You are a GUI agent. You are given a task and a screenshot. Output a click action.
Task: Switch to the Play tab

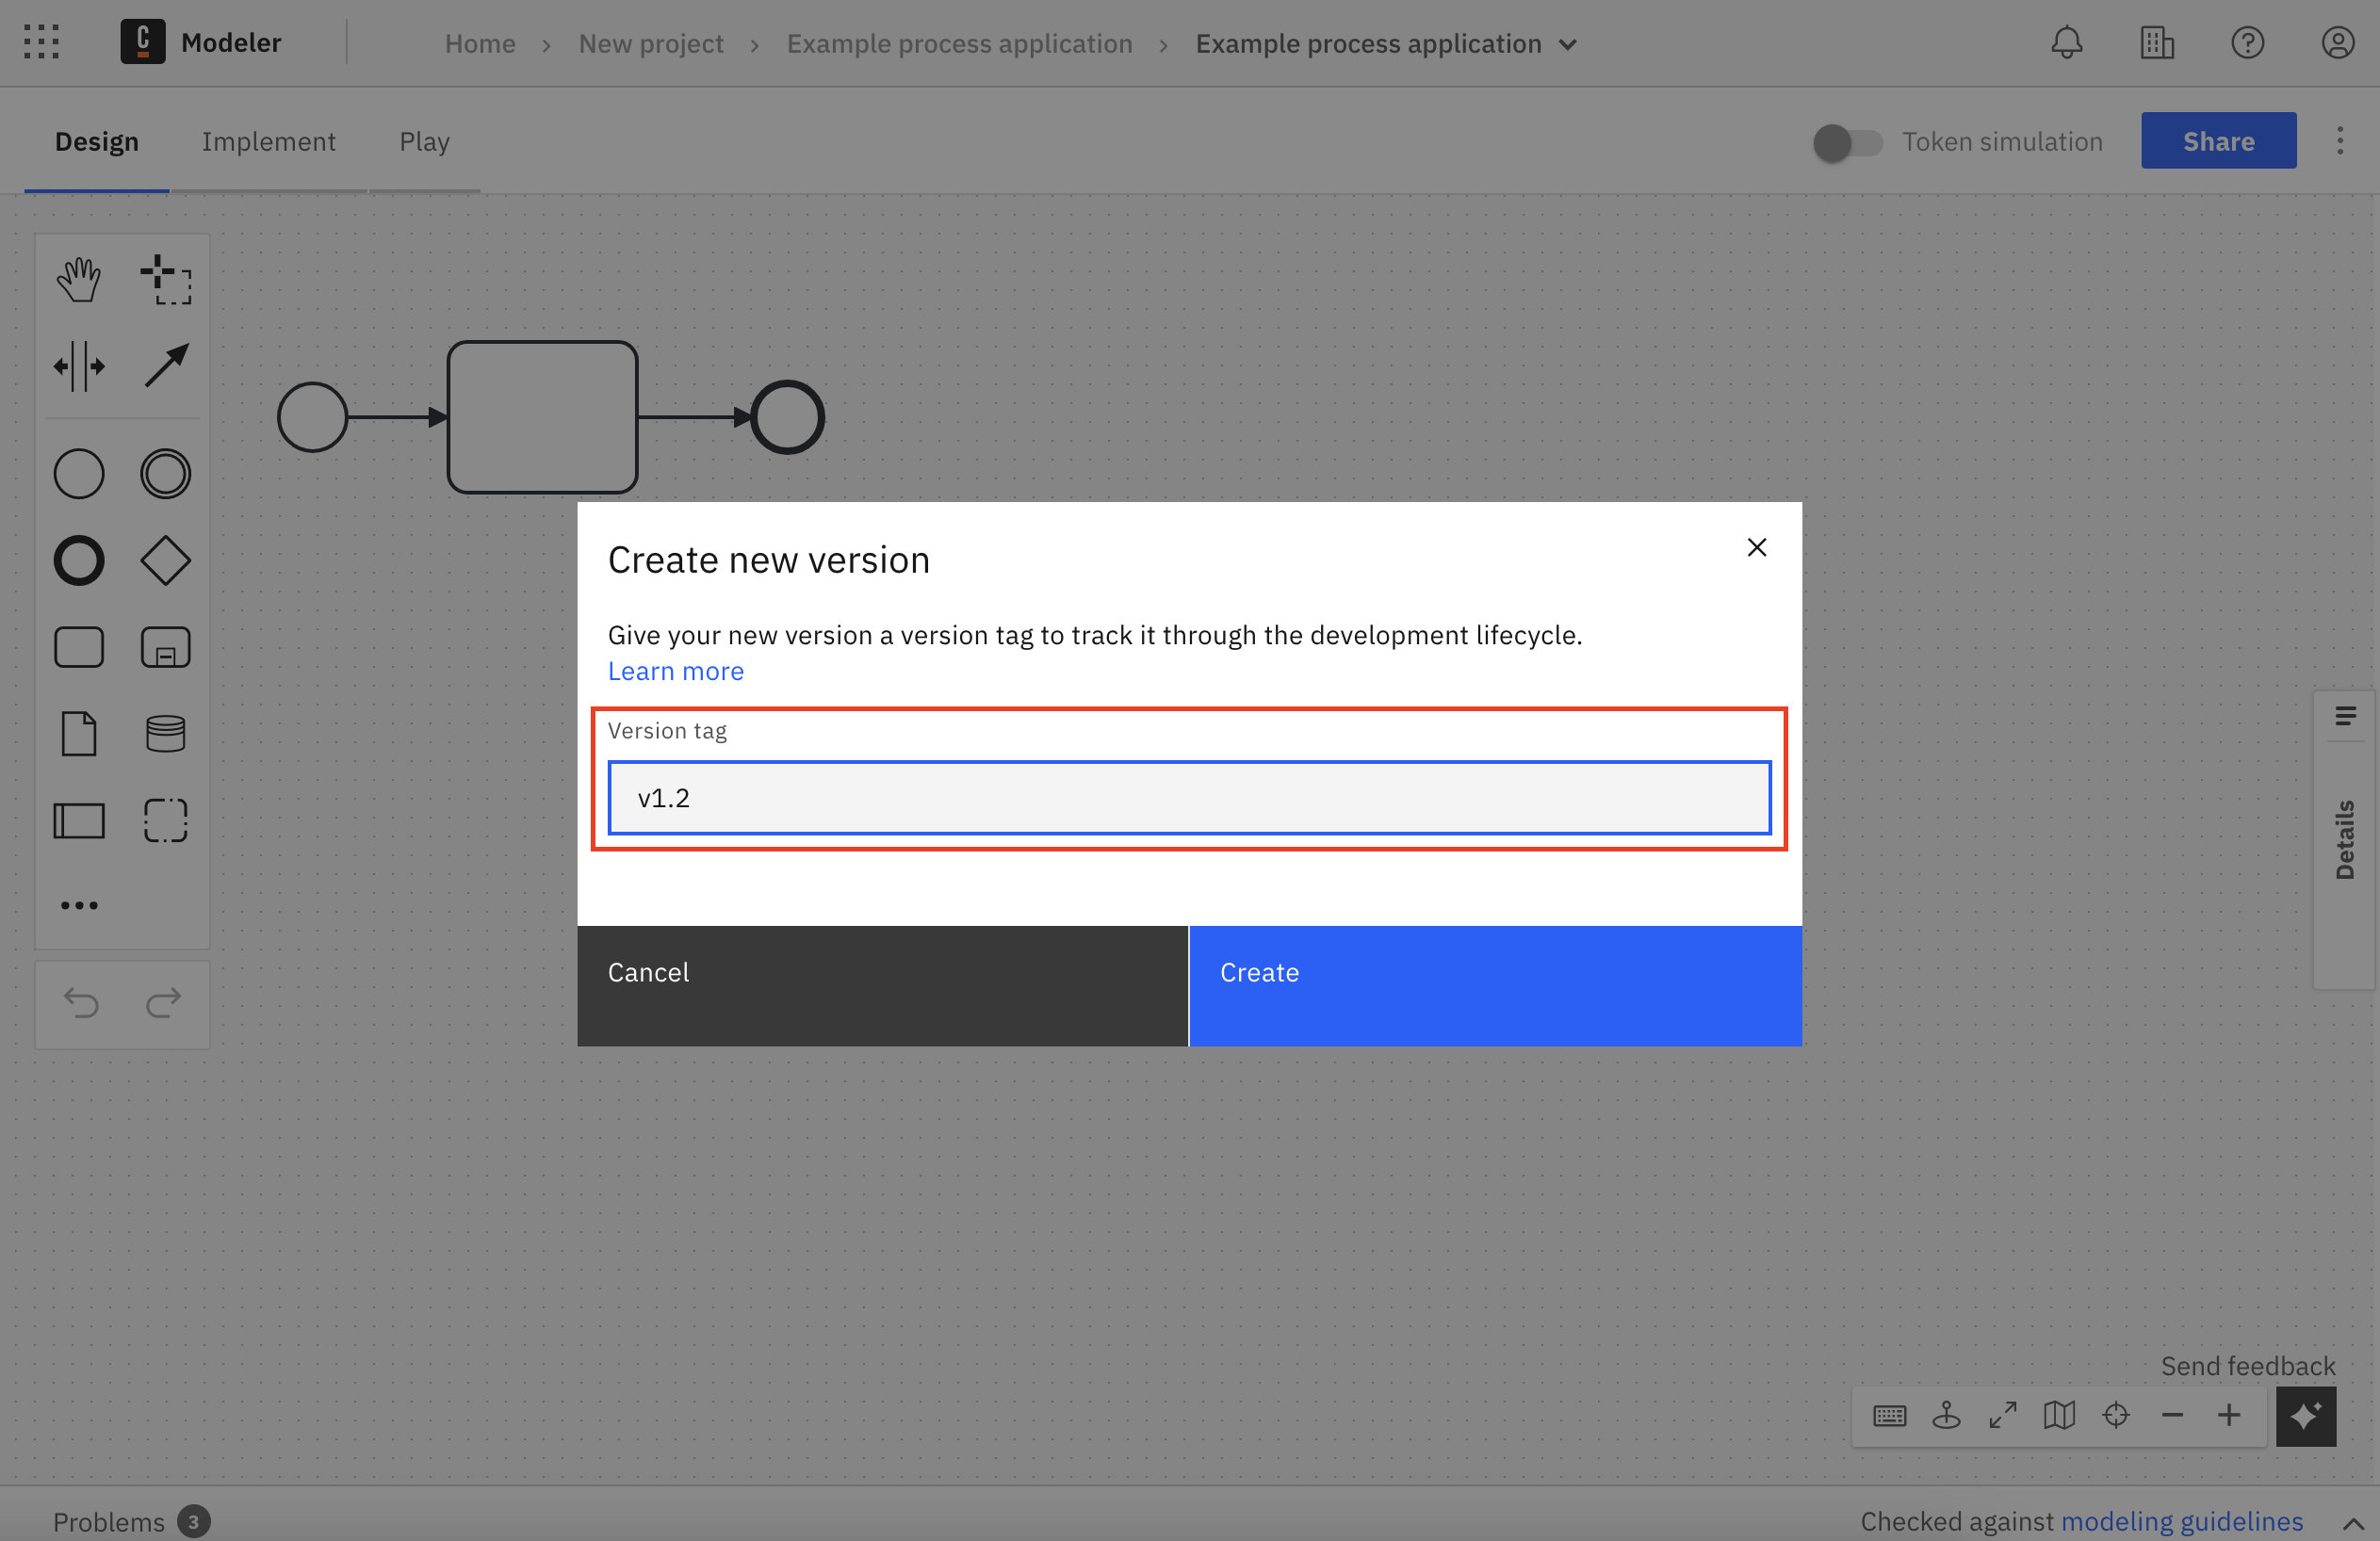point(423,140)
